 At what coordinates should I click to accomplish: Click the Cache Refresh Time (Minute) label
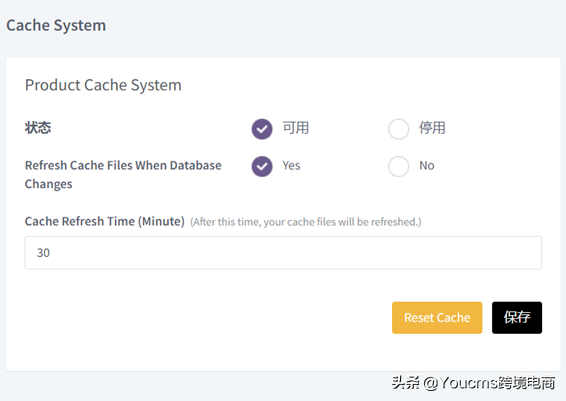click(x=105, y=221)
